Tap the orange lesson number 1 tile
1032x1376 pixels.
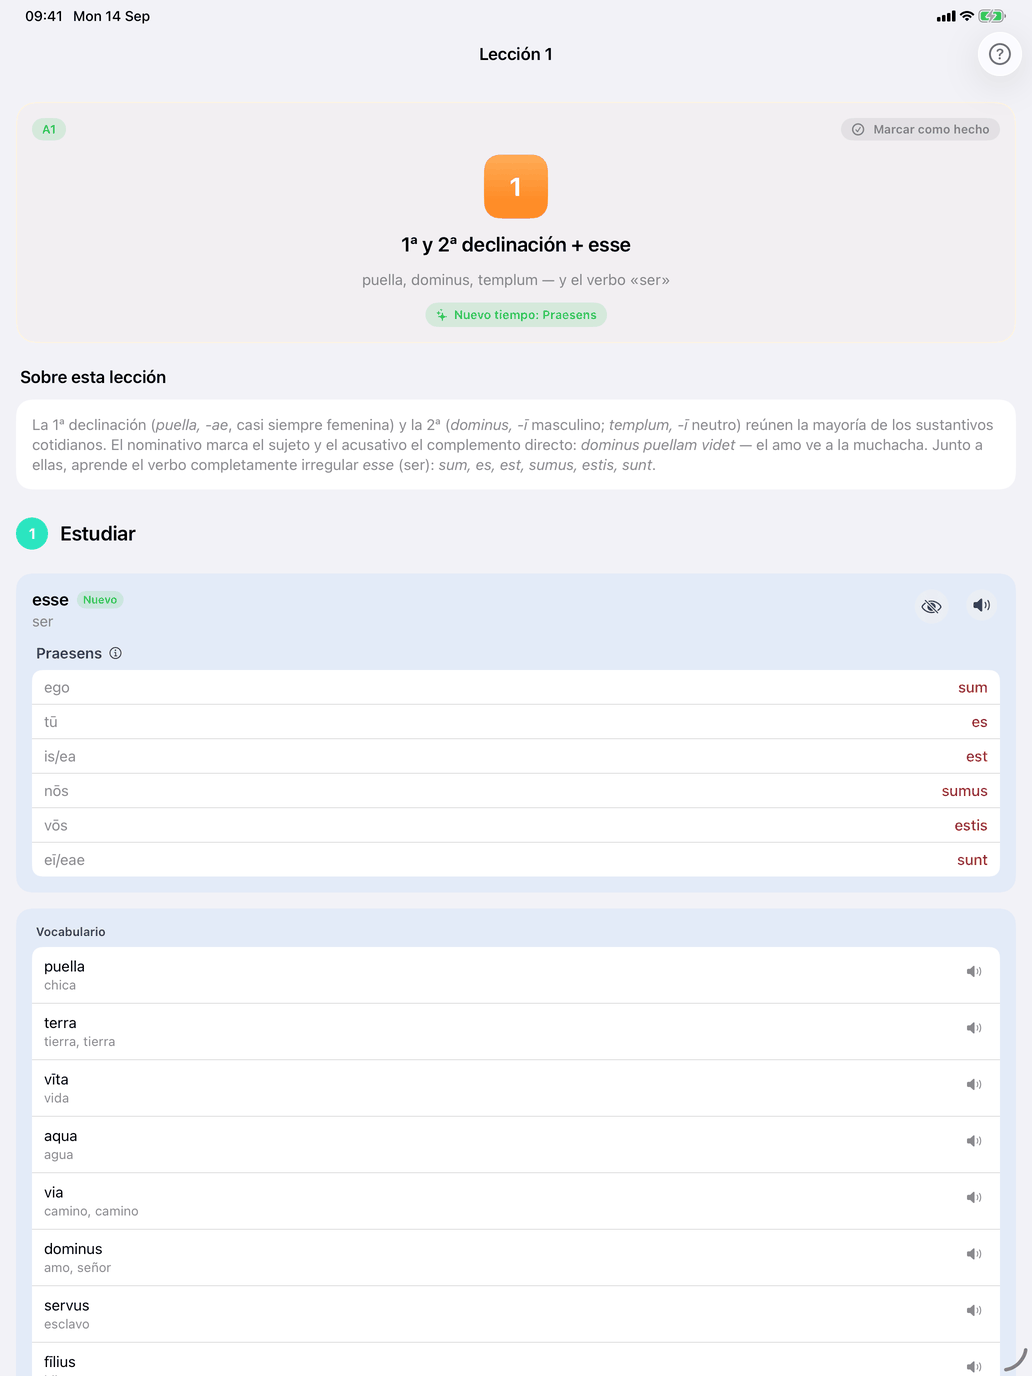coord(516,186)
